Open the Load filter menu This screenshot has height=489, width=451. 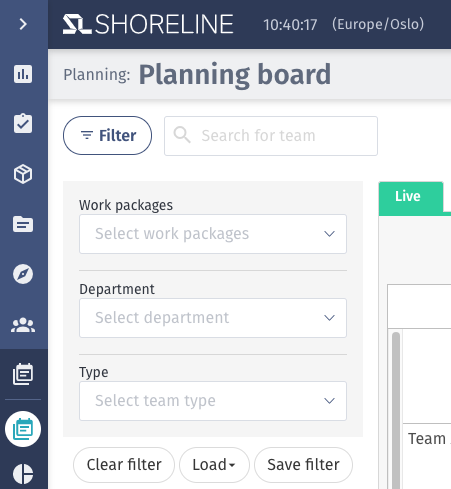coord(214,465)
